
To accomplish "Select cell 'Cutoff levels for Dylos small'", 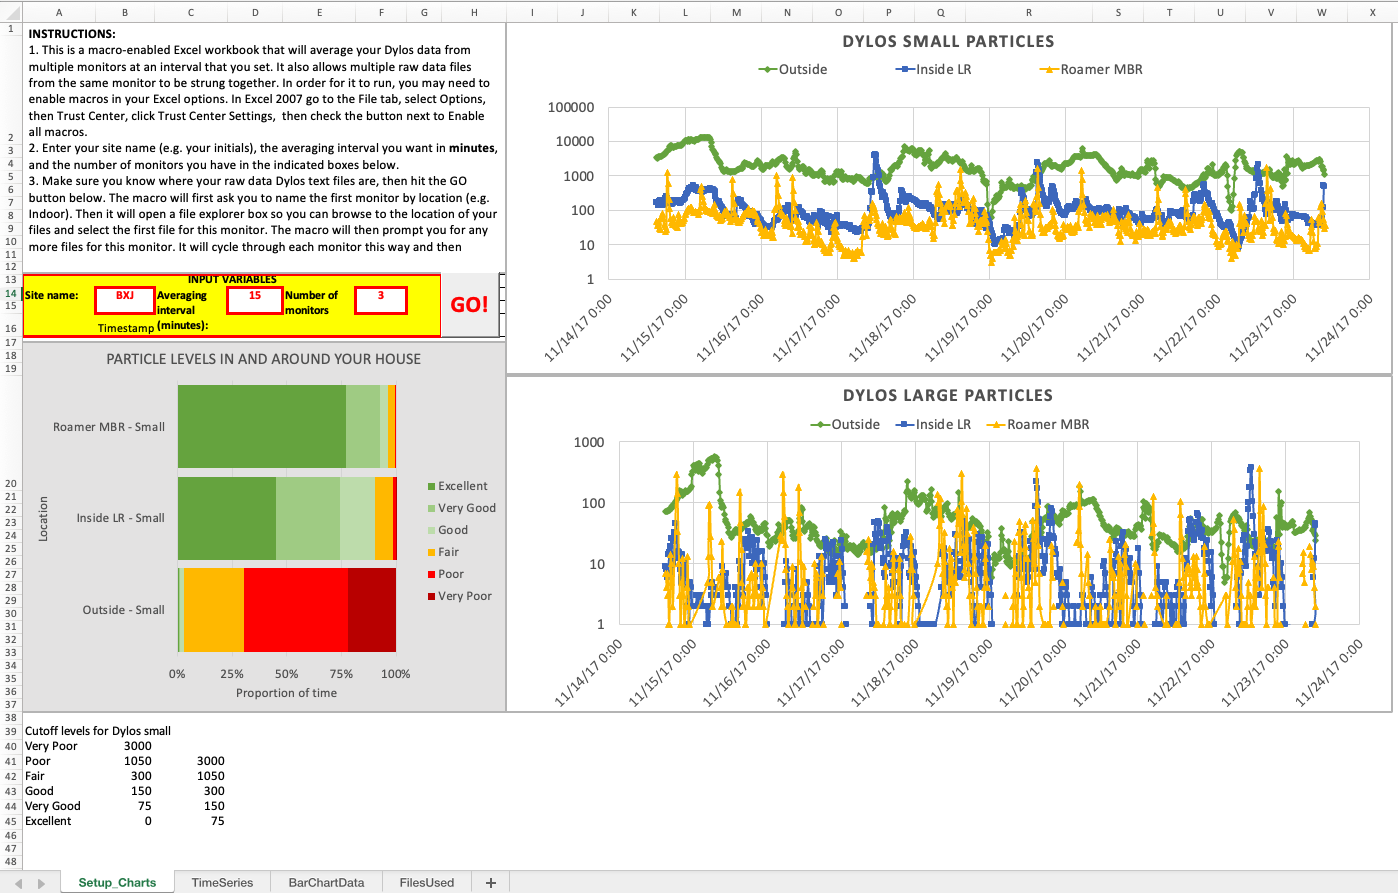I will [98, 731].
